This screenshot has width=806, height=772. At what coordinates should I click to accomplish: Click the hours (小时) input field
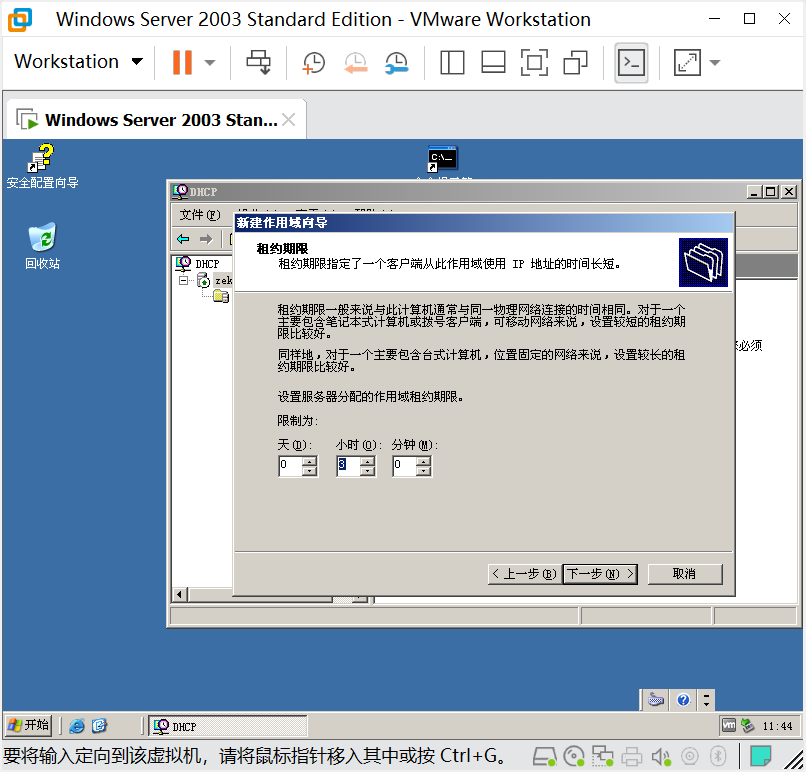tap(348, 466)
